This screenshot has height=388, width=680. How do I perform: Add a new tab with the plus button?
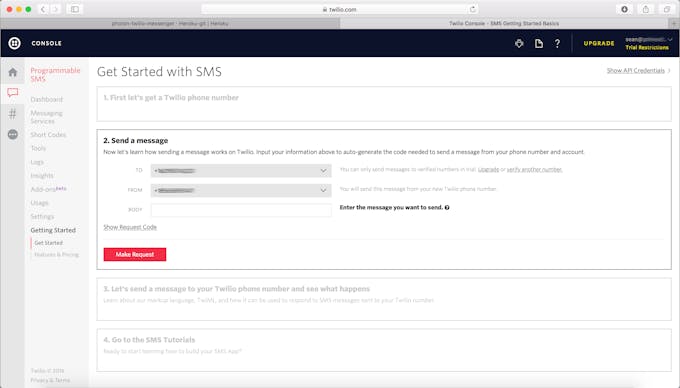(x=674, y=23)
